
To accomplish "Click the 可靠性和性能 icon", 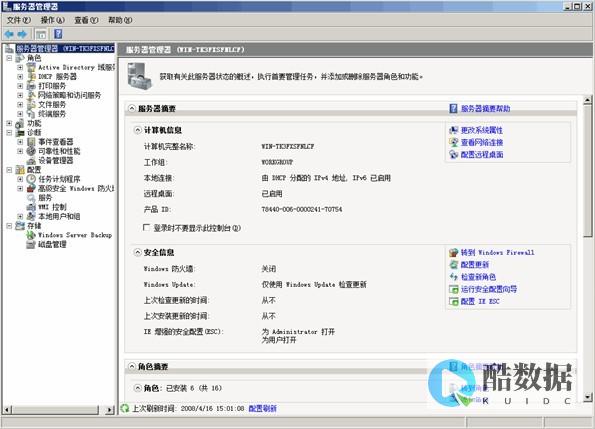I will click(x=31, y=151).
